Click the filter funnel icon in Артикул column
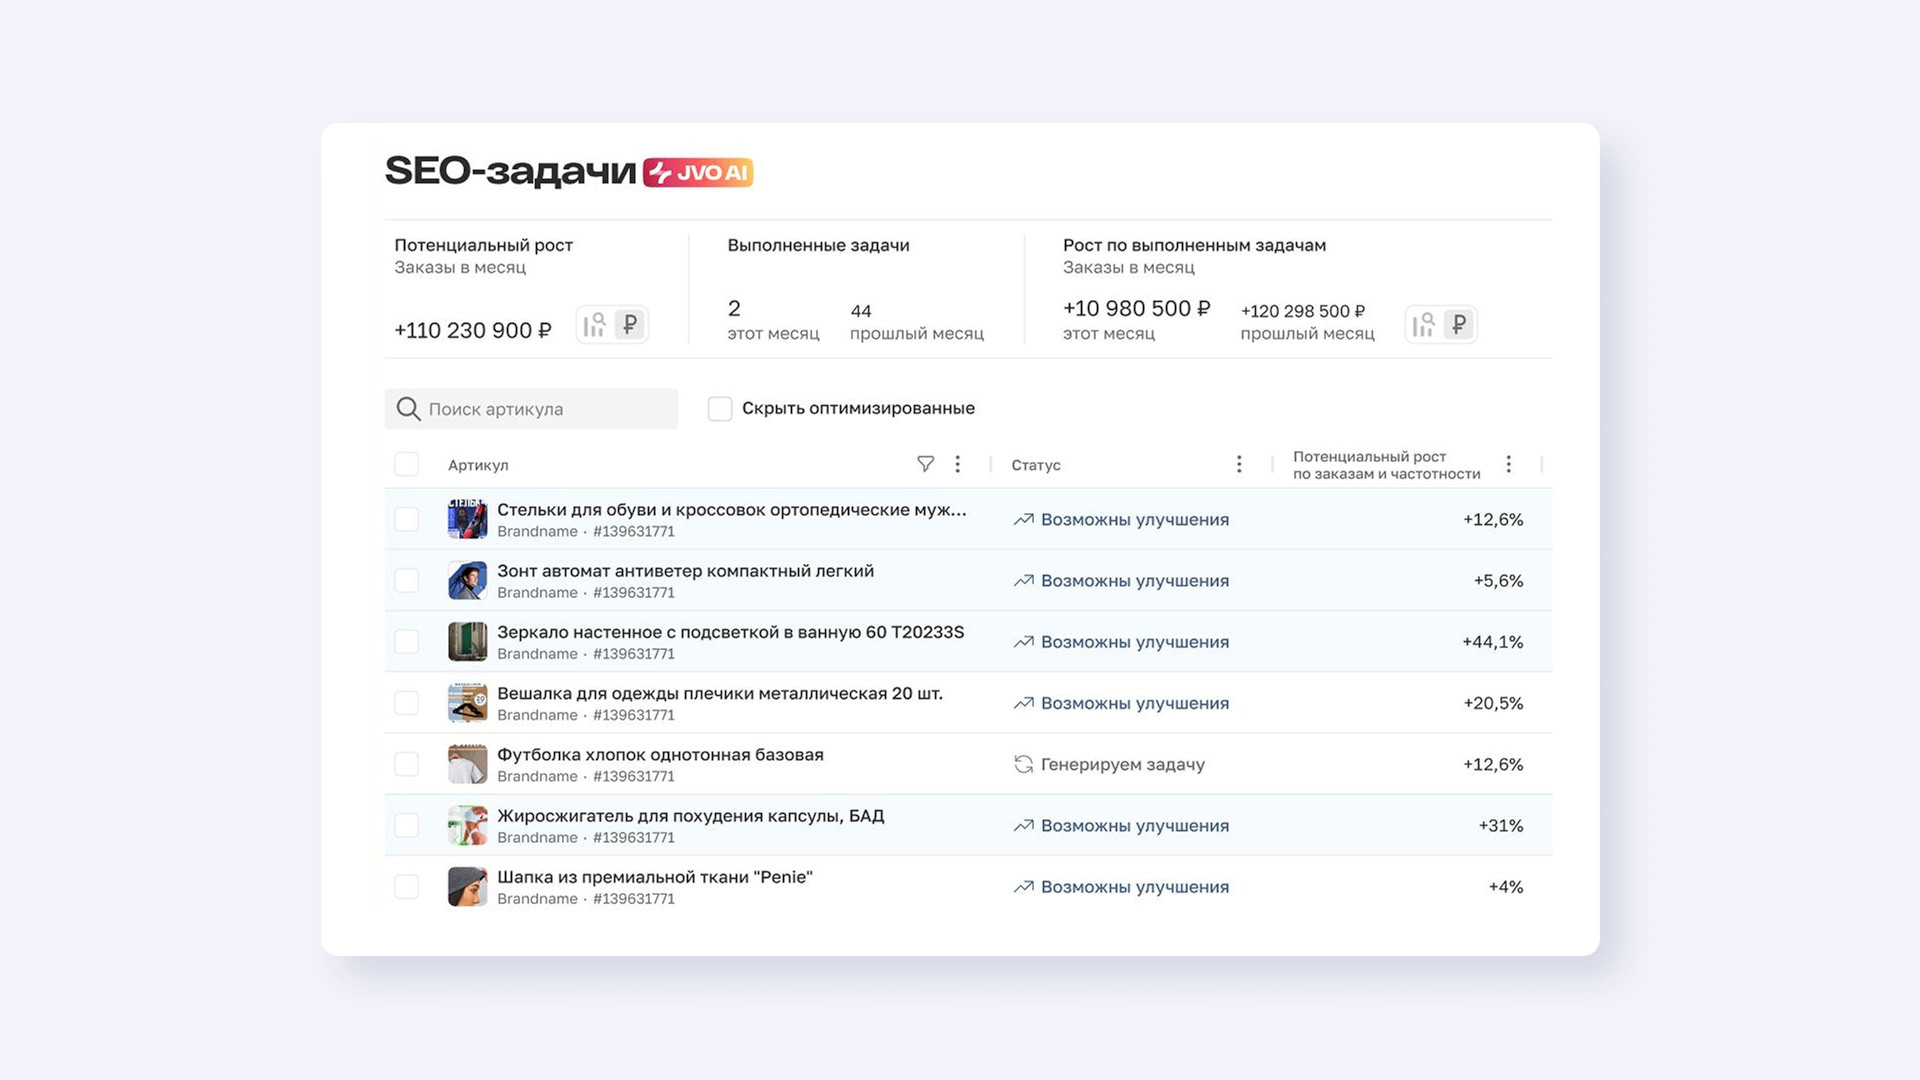The width and height of the screenshot is (1920, 1080). click(x=925, y=464)
